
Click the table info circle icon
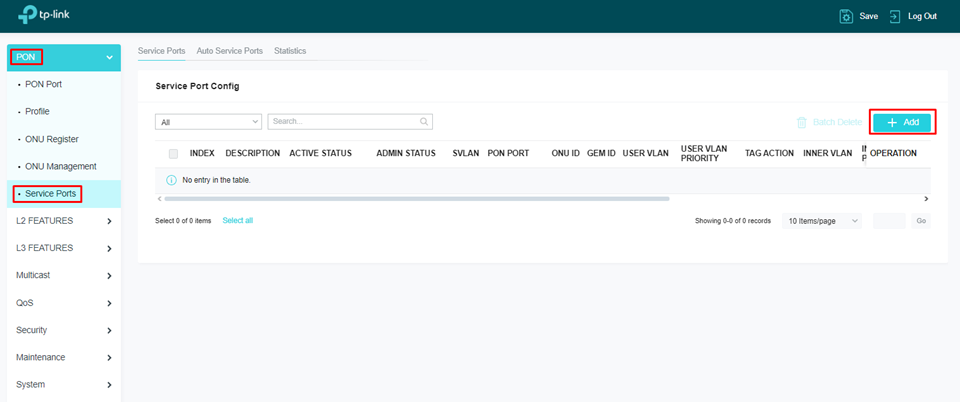[171, 180]
